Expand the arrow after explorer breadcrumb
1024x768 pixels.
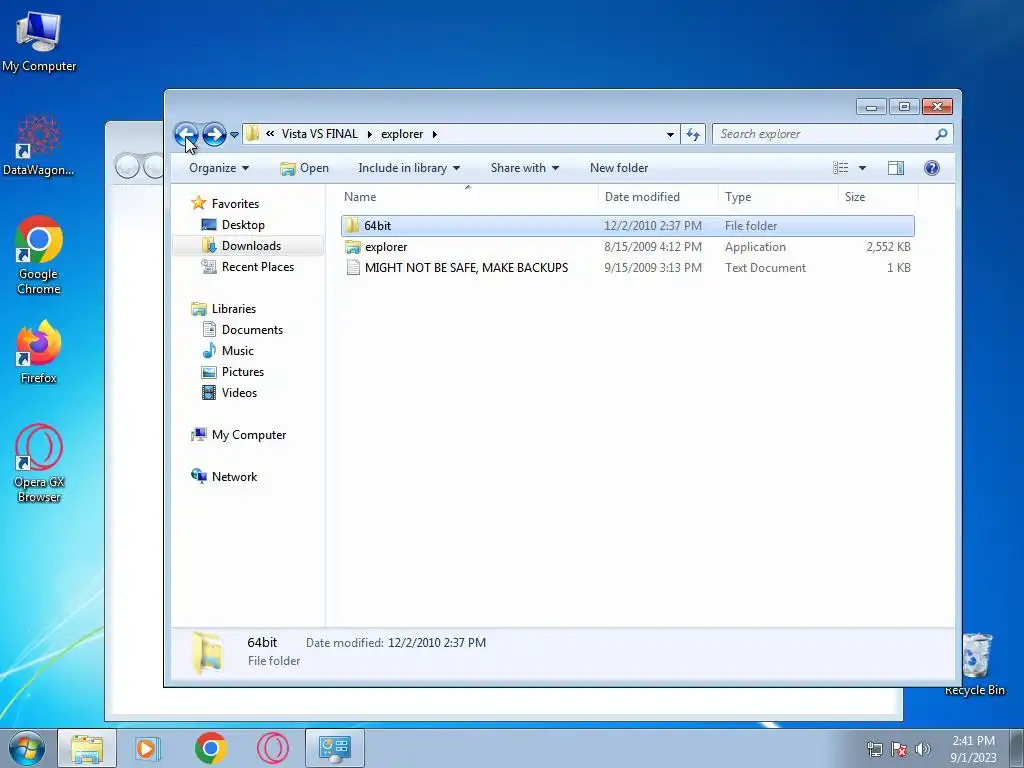tap(434, 134)
